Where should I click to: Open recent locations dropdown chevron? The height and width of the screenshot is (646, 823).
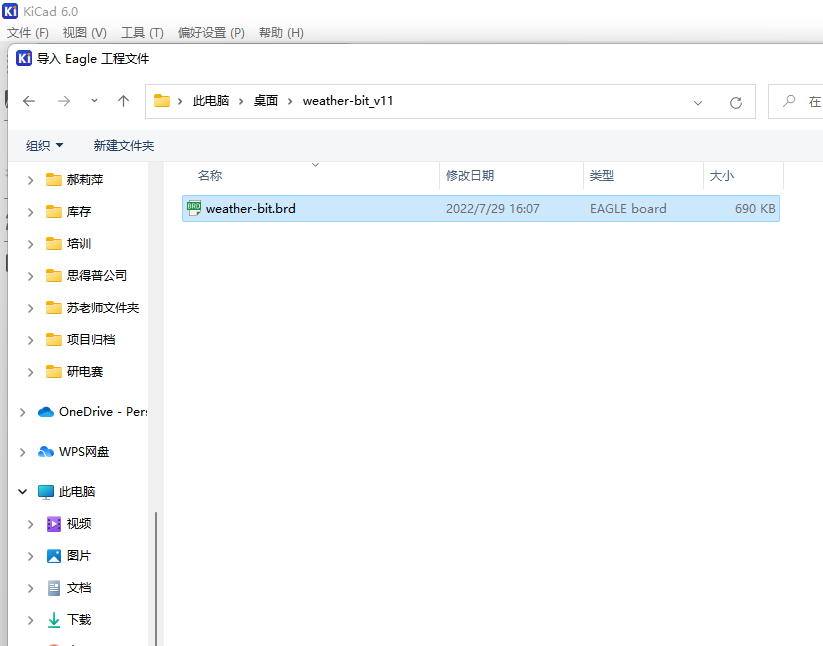(x=94, y=100)
